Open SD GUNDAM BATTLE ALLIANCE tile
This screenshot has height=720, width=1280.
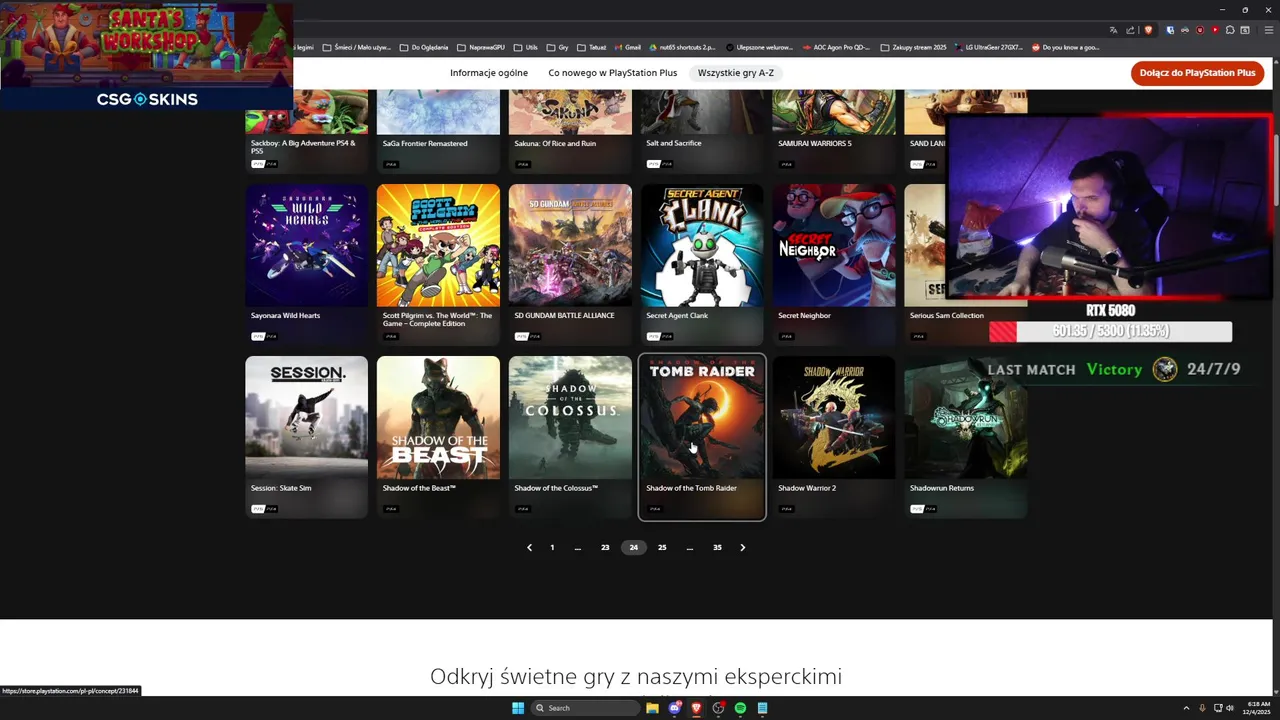click(x=570, y=265)
